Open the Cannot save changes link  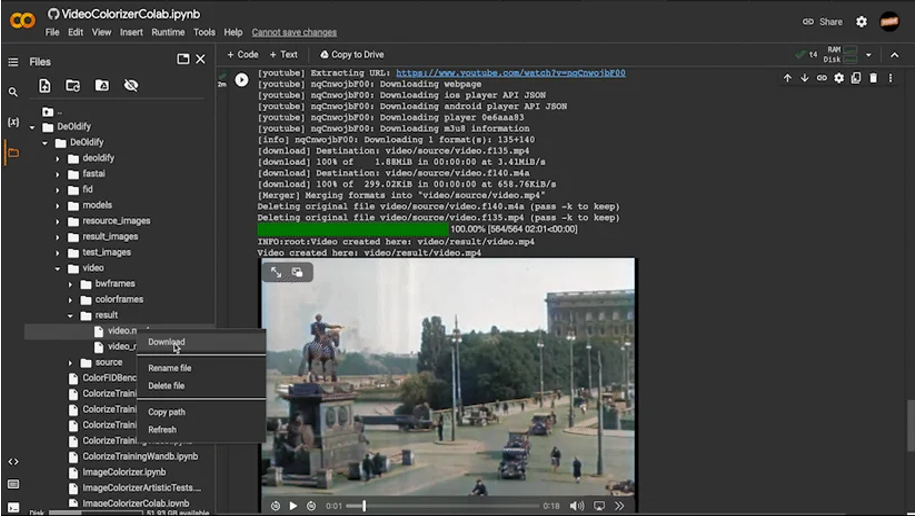(x=294, y=32)
